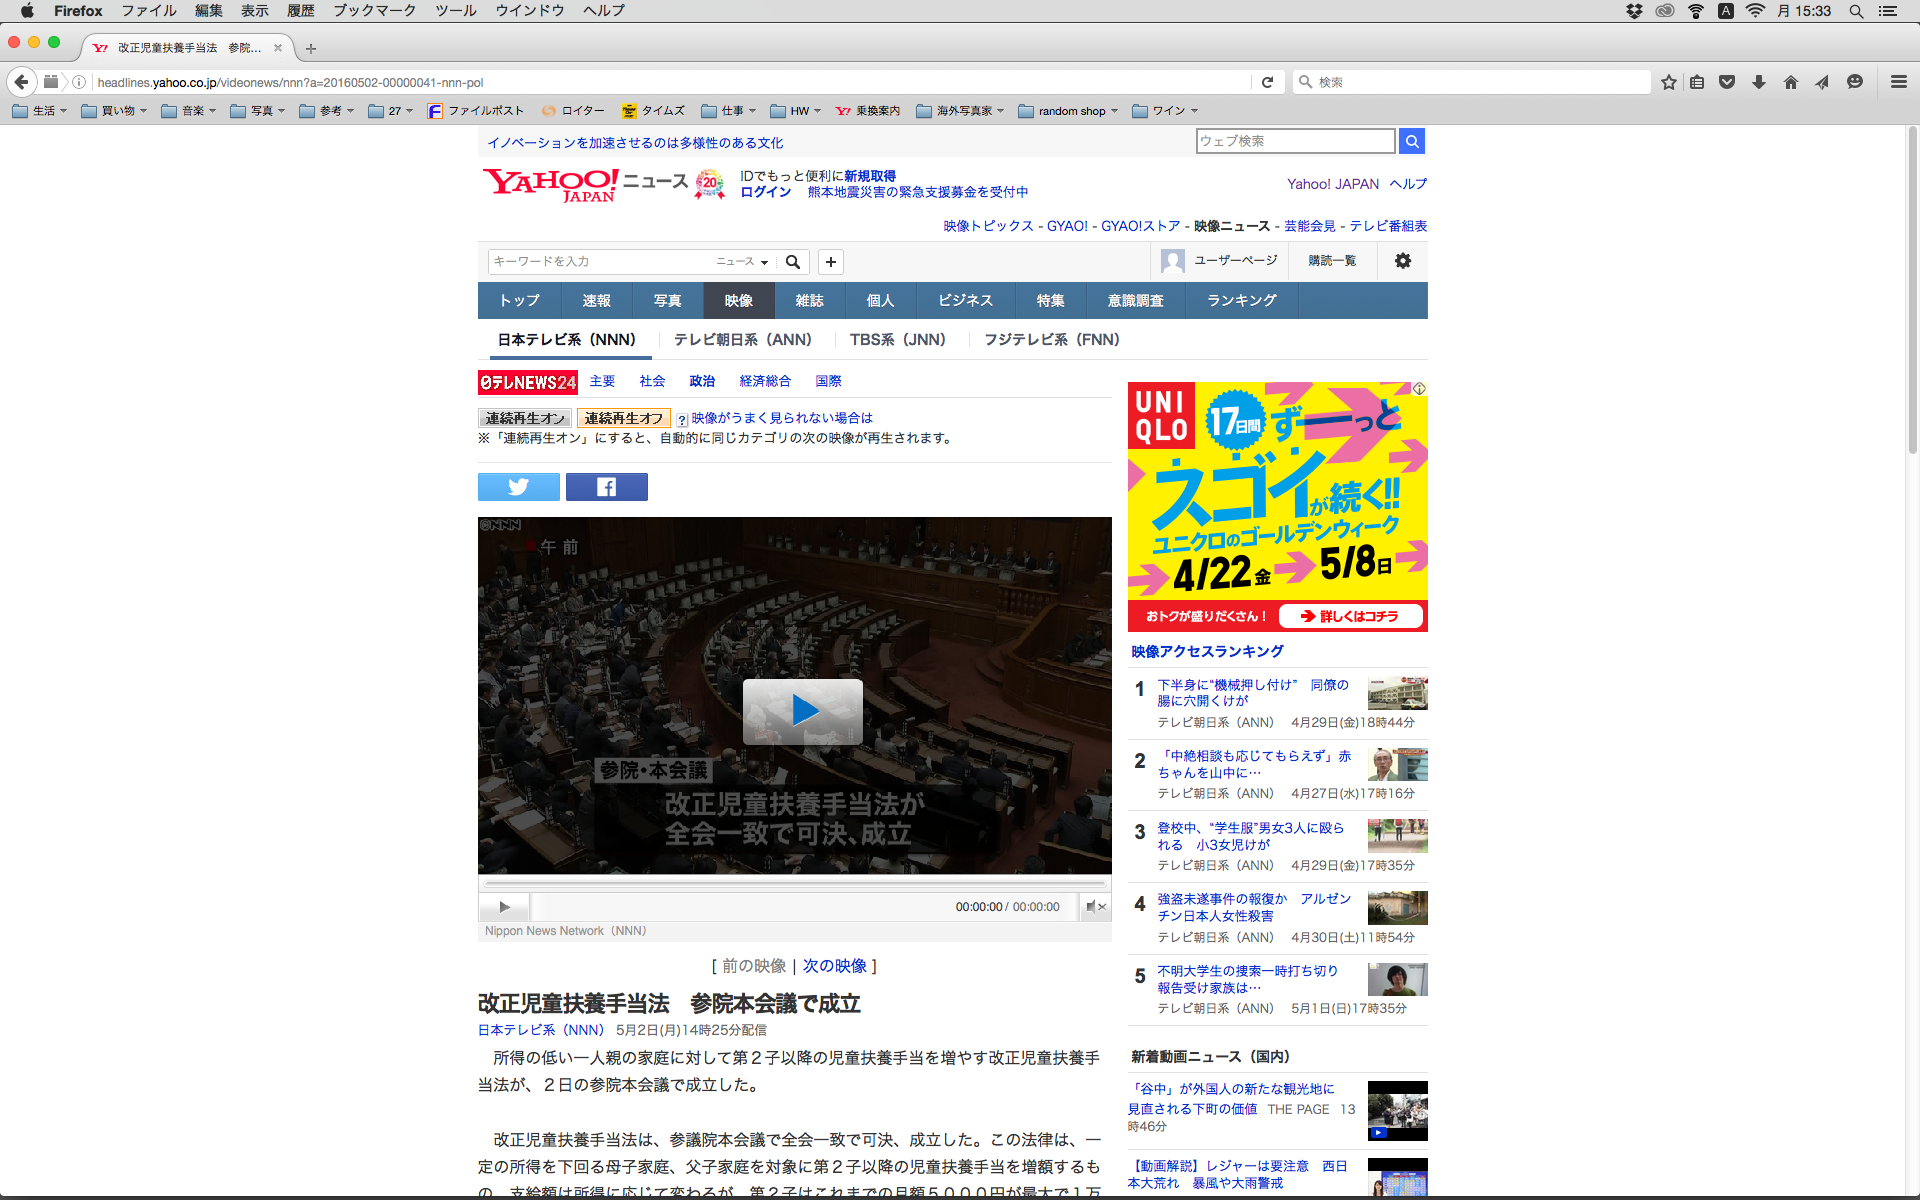Go to Firefox home icon

[1790, 82]
